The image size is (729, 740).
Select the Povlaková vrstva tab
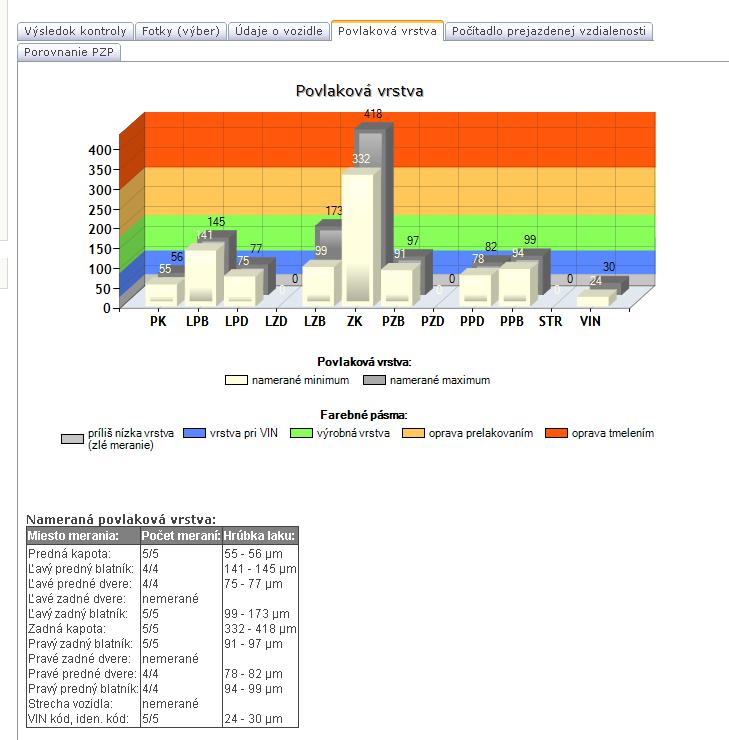tap(387, 31)
